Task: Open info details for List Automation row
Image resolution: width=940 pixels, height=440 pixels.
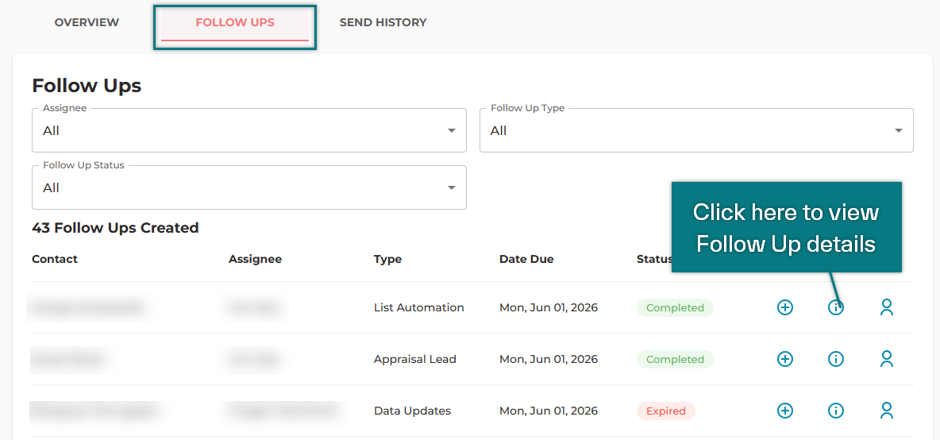Action: pyautogui.click(x=836, y=308)
